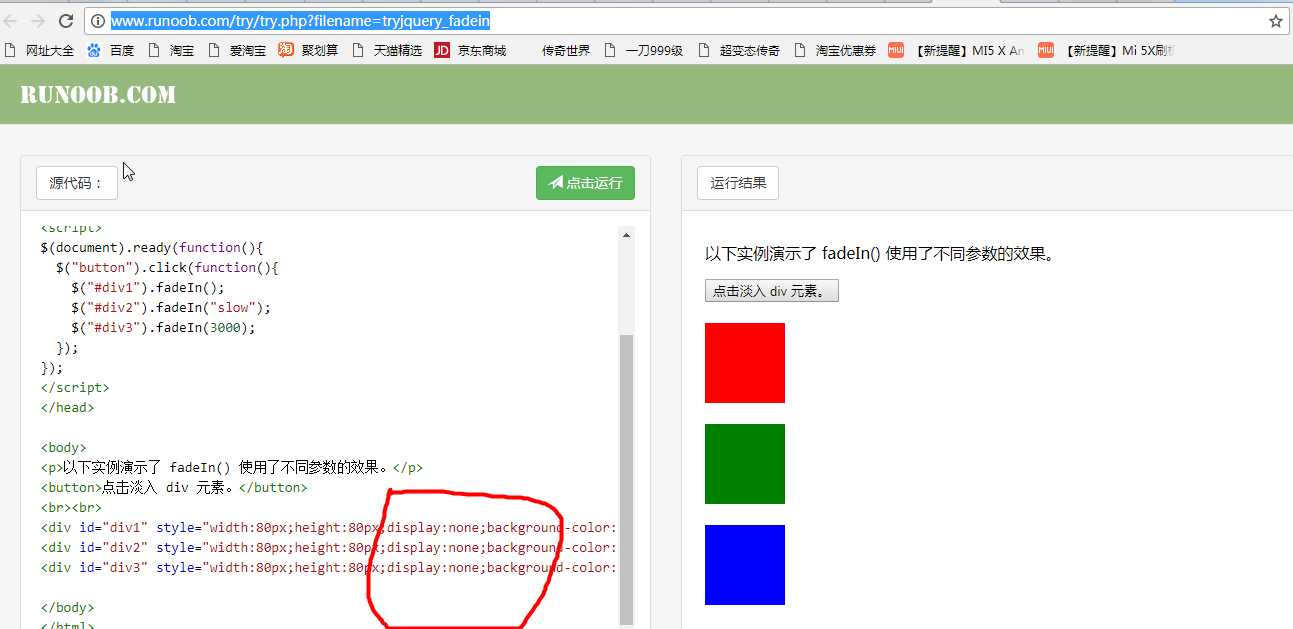Open the 百度 bookmark
1293x629 pixels.
[111, 50]
